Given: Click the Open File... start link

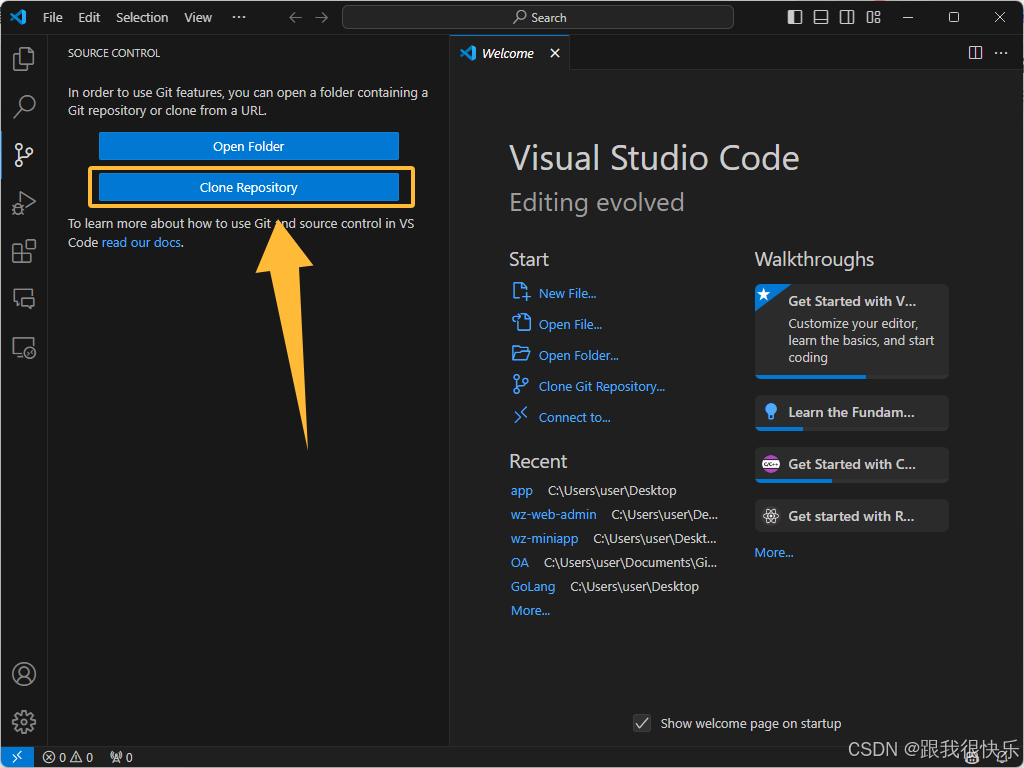Looking at the screenshot, I should 570,325.
